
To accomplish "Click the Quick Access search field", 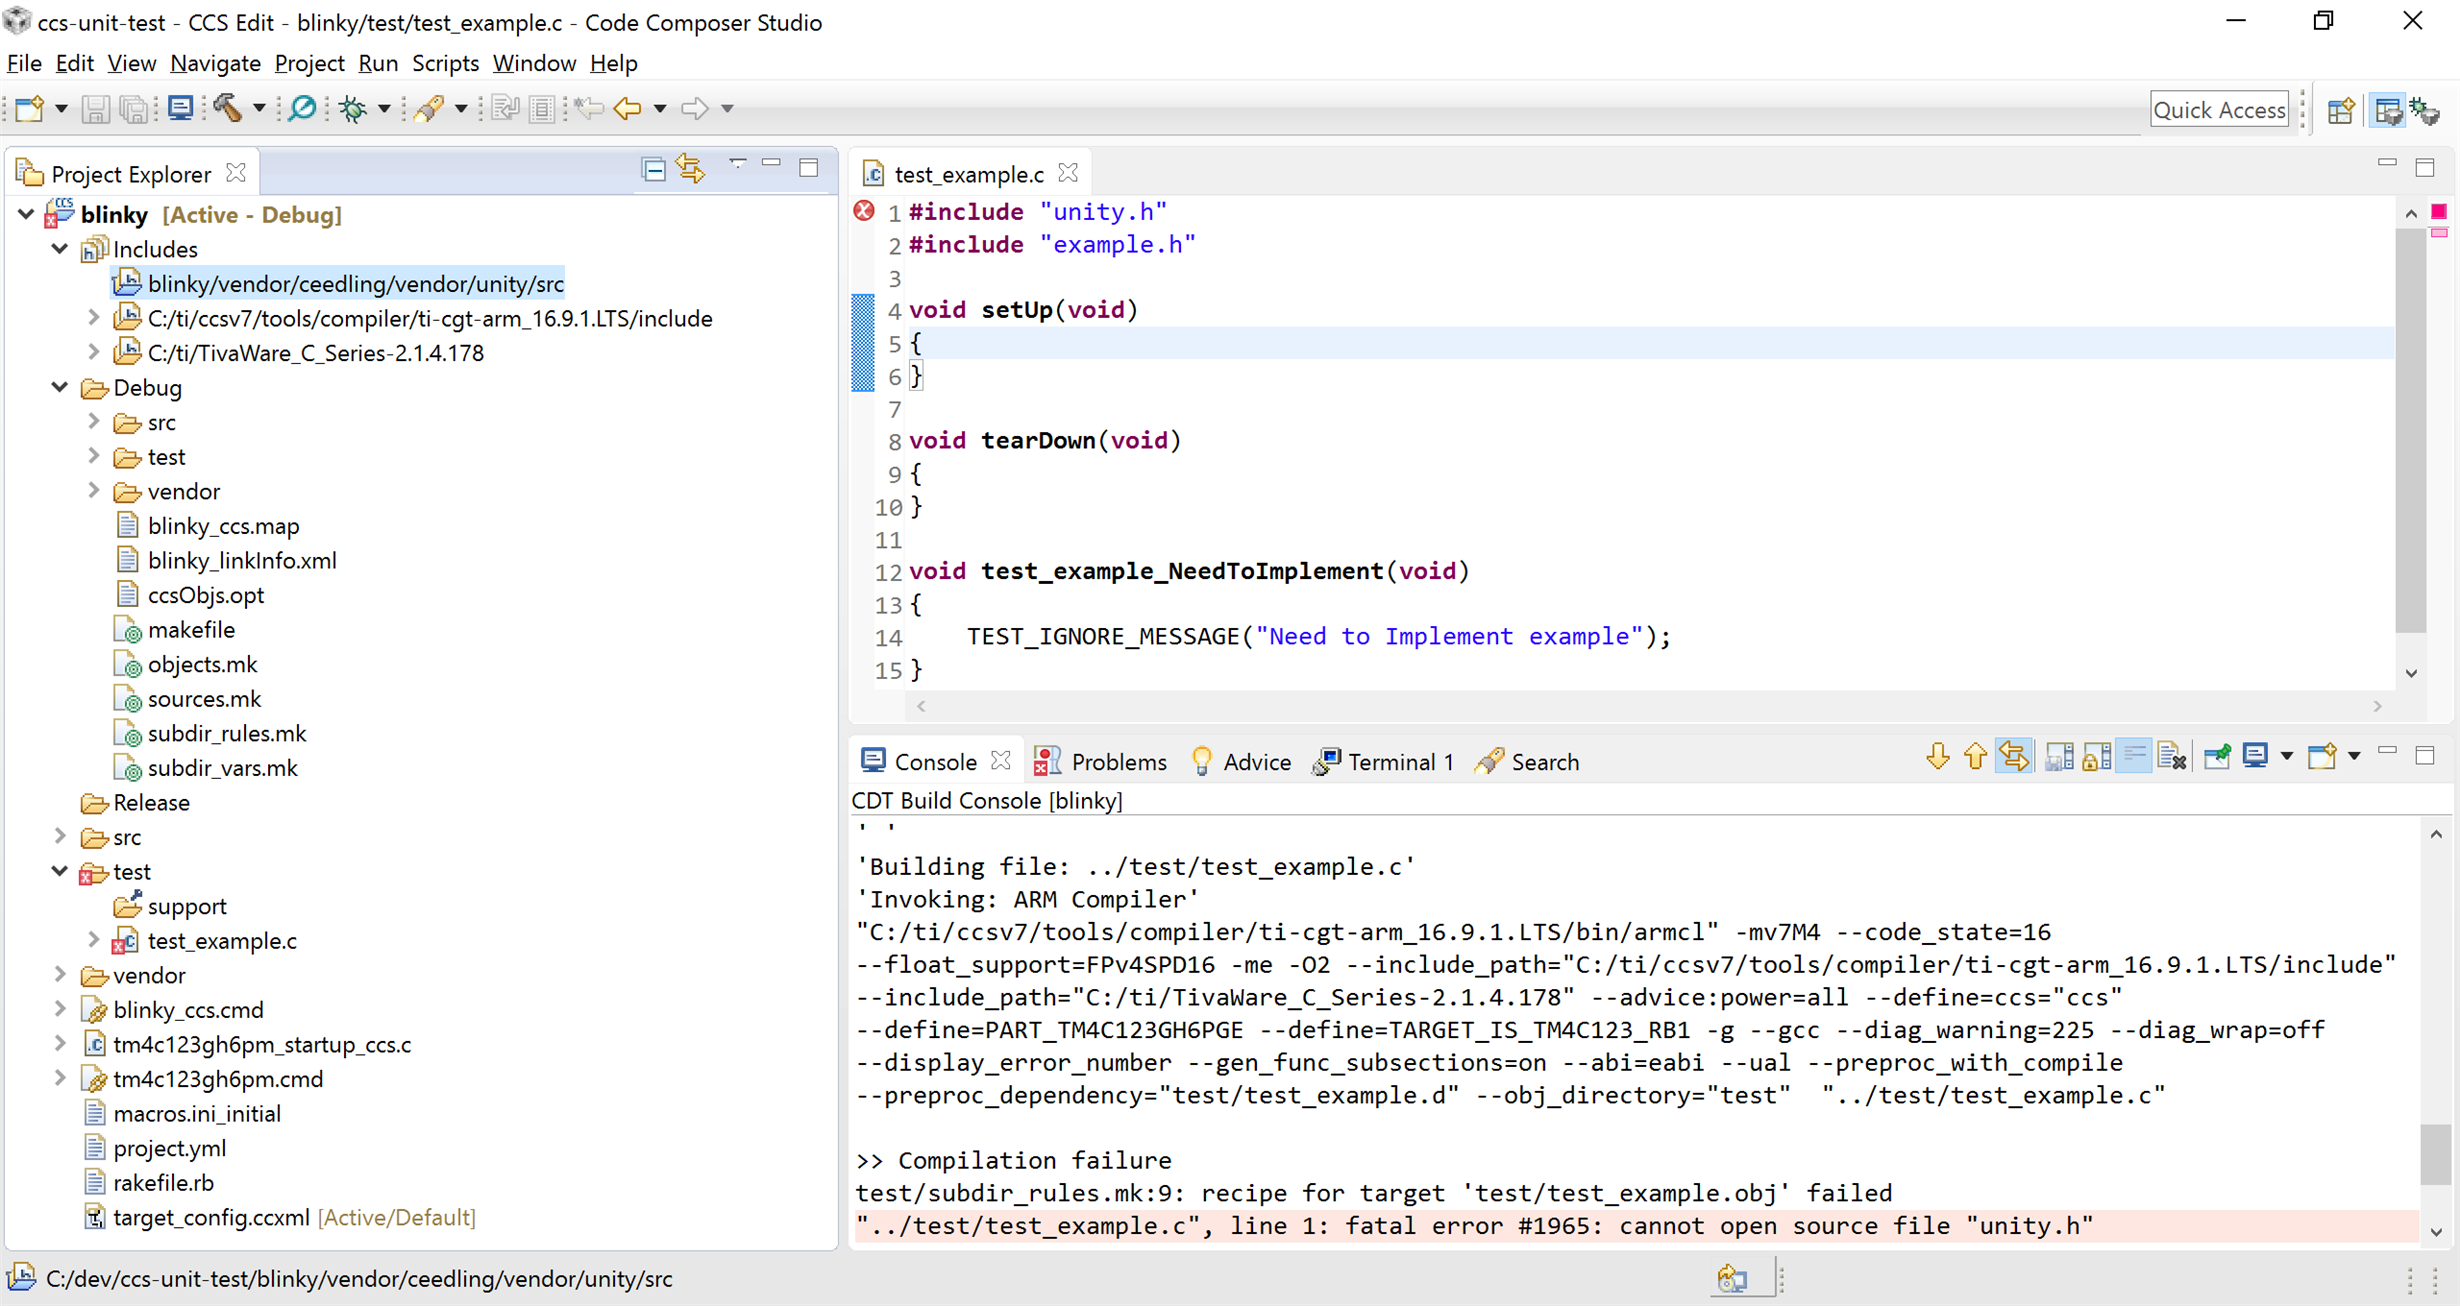I will coord(2219,109).
